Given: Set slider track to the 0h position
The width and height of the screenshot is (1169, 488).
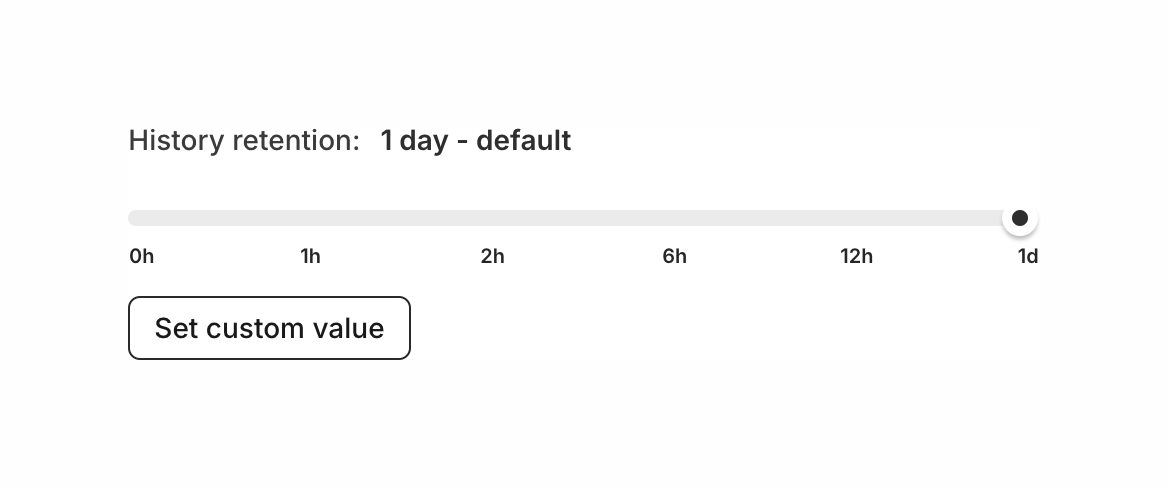Looking at the screenshot, I should [138, 218].
